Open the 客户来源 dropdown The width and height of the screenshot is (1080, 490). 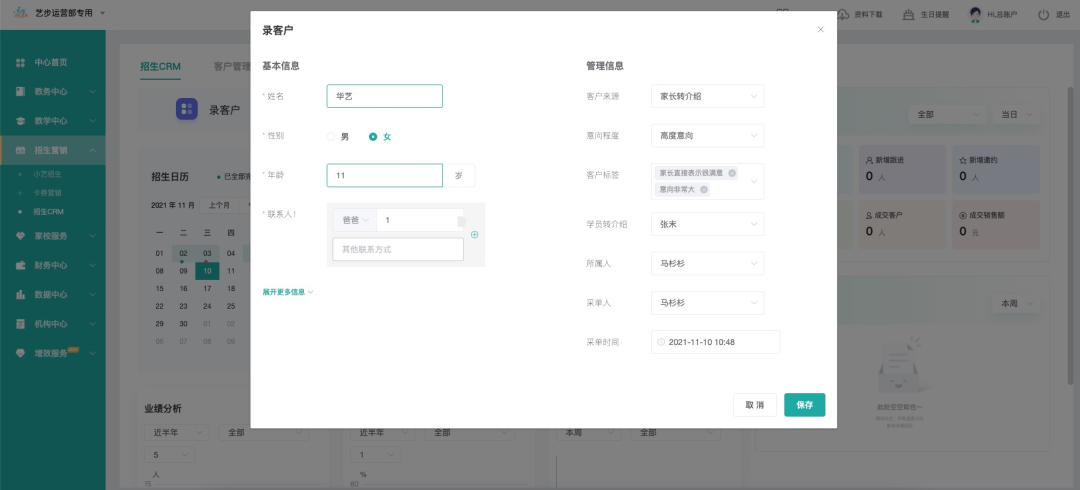(707, 96)
